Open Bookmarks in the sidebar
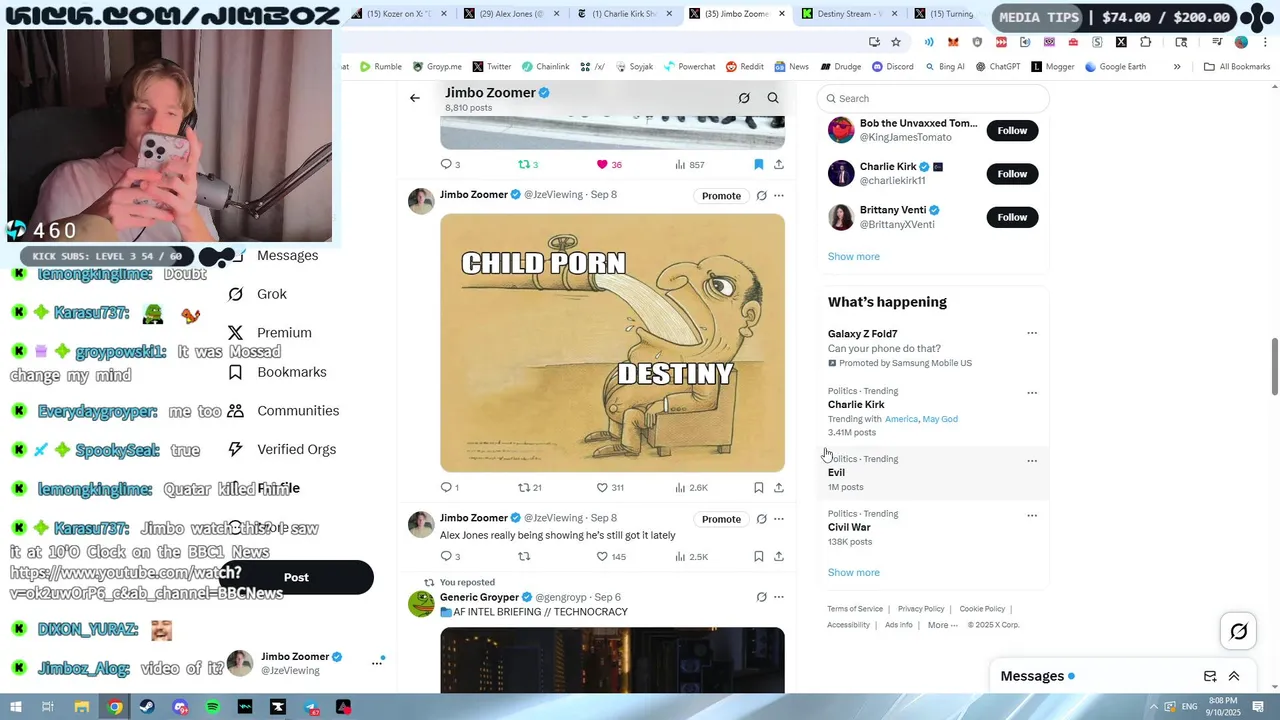Screen dimensions: 1280x720 pyautogui.click(x=277, y=372)
